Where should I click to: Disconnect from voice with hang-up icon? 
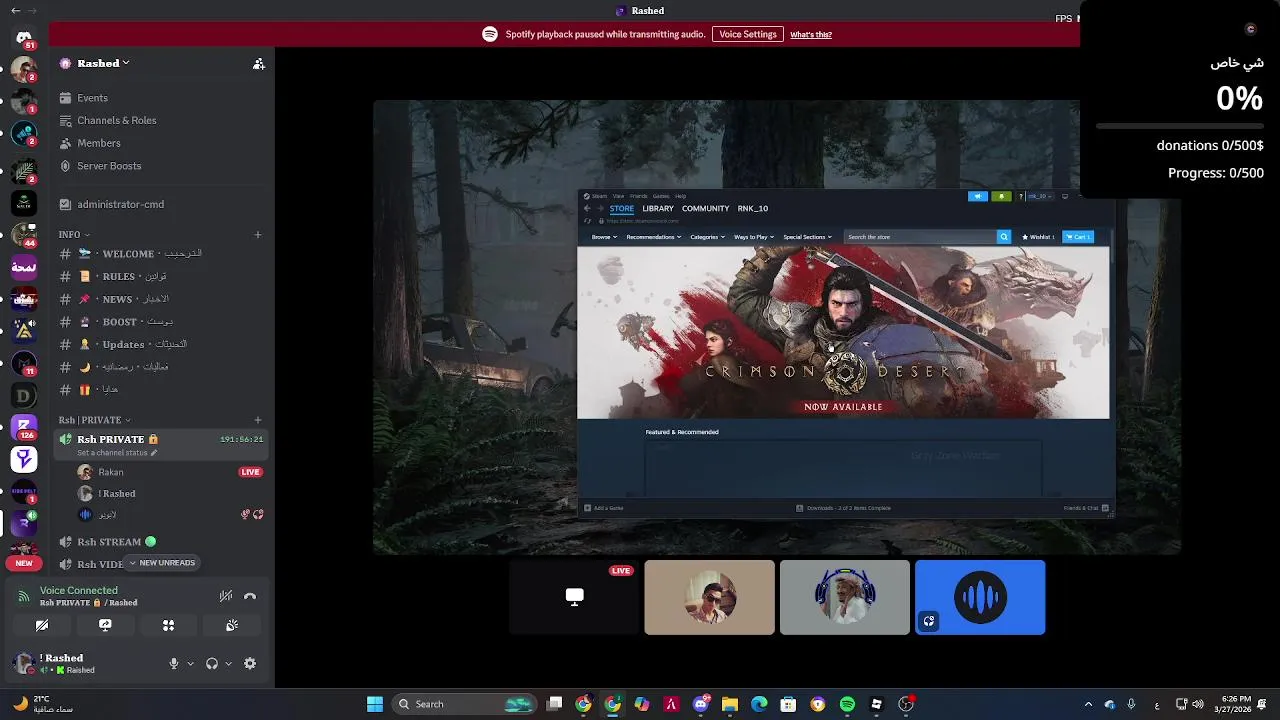point(250,596)
